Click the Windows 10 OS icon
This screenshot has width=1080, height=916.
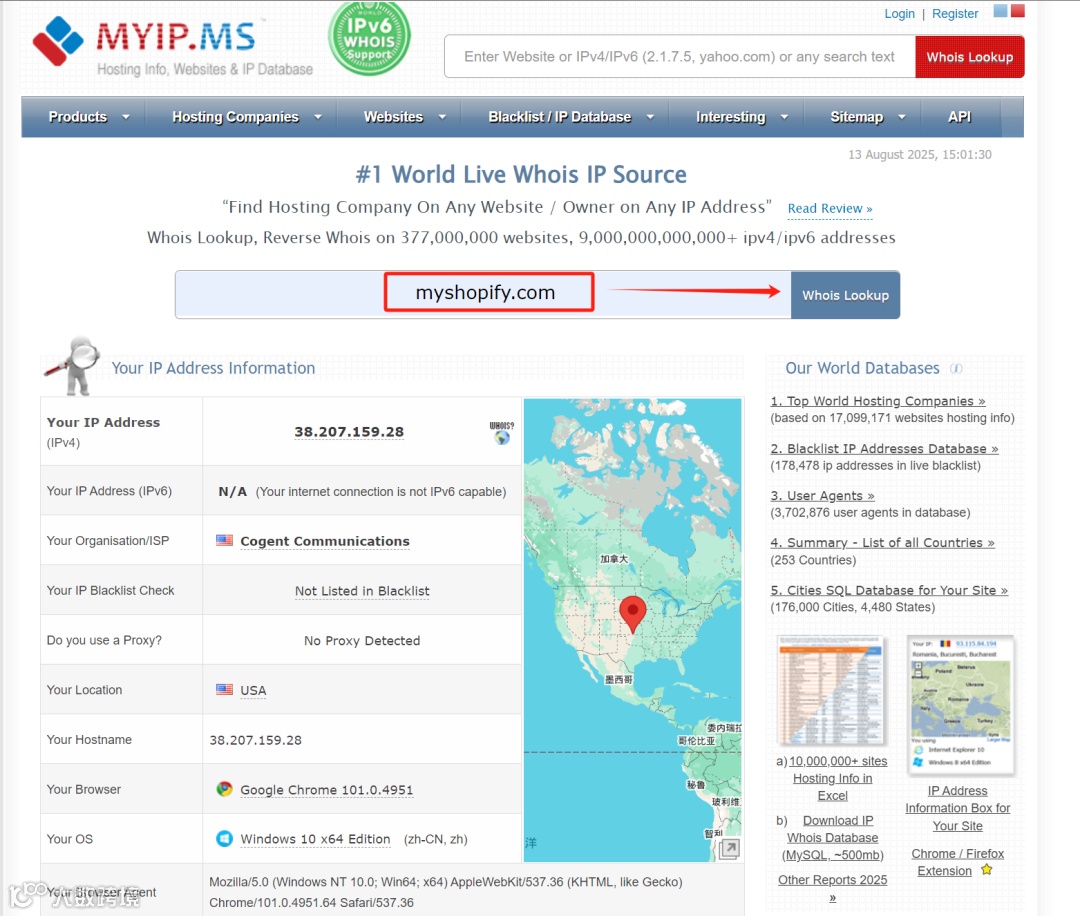(224, 839)
